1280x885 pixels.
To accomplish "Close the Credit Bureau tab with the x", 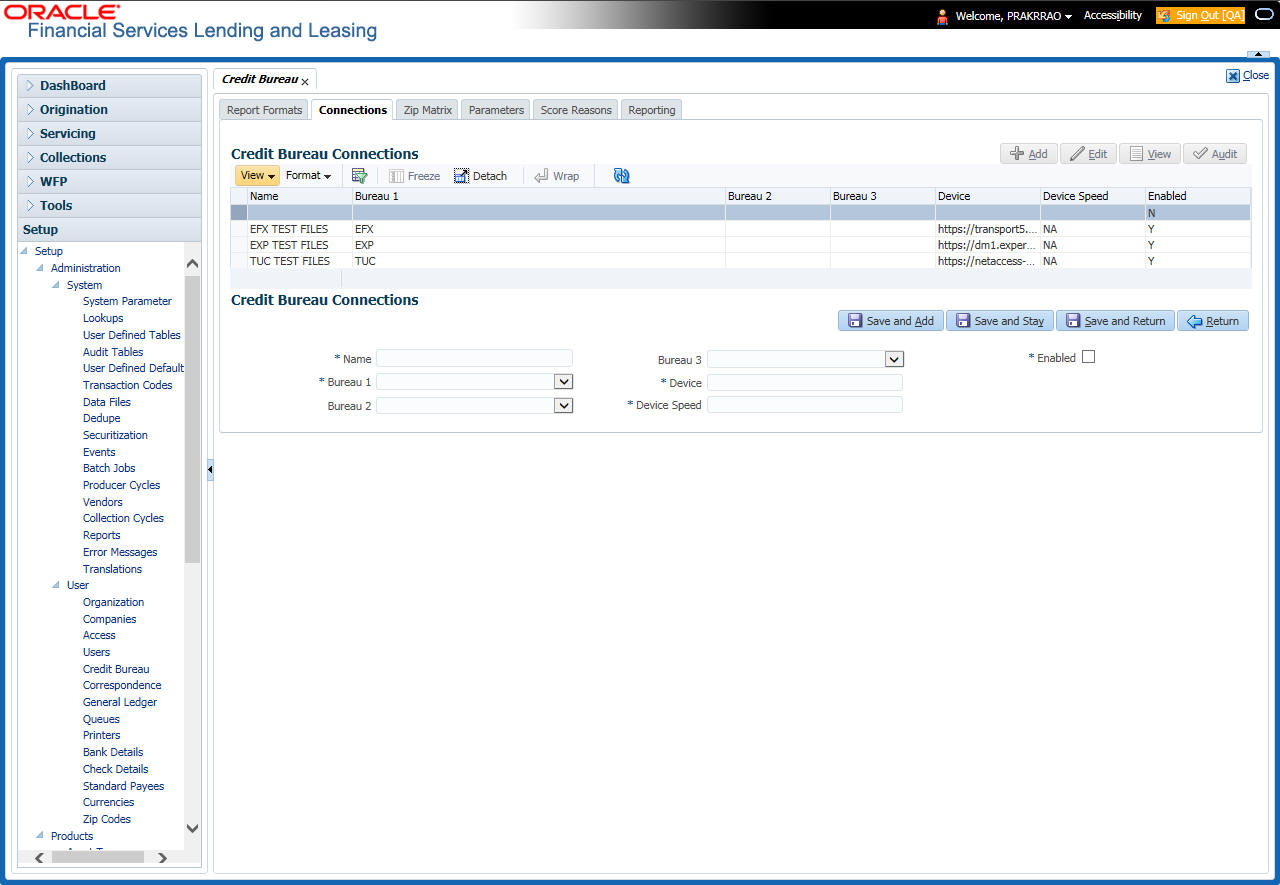I will click(x=305, y=81).
